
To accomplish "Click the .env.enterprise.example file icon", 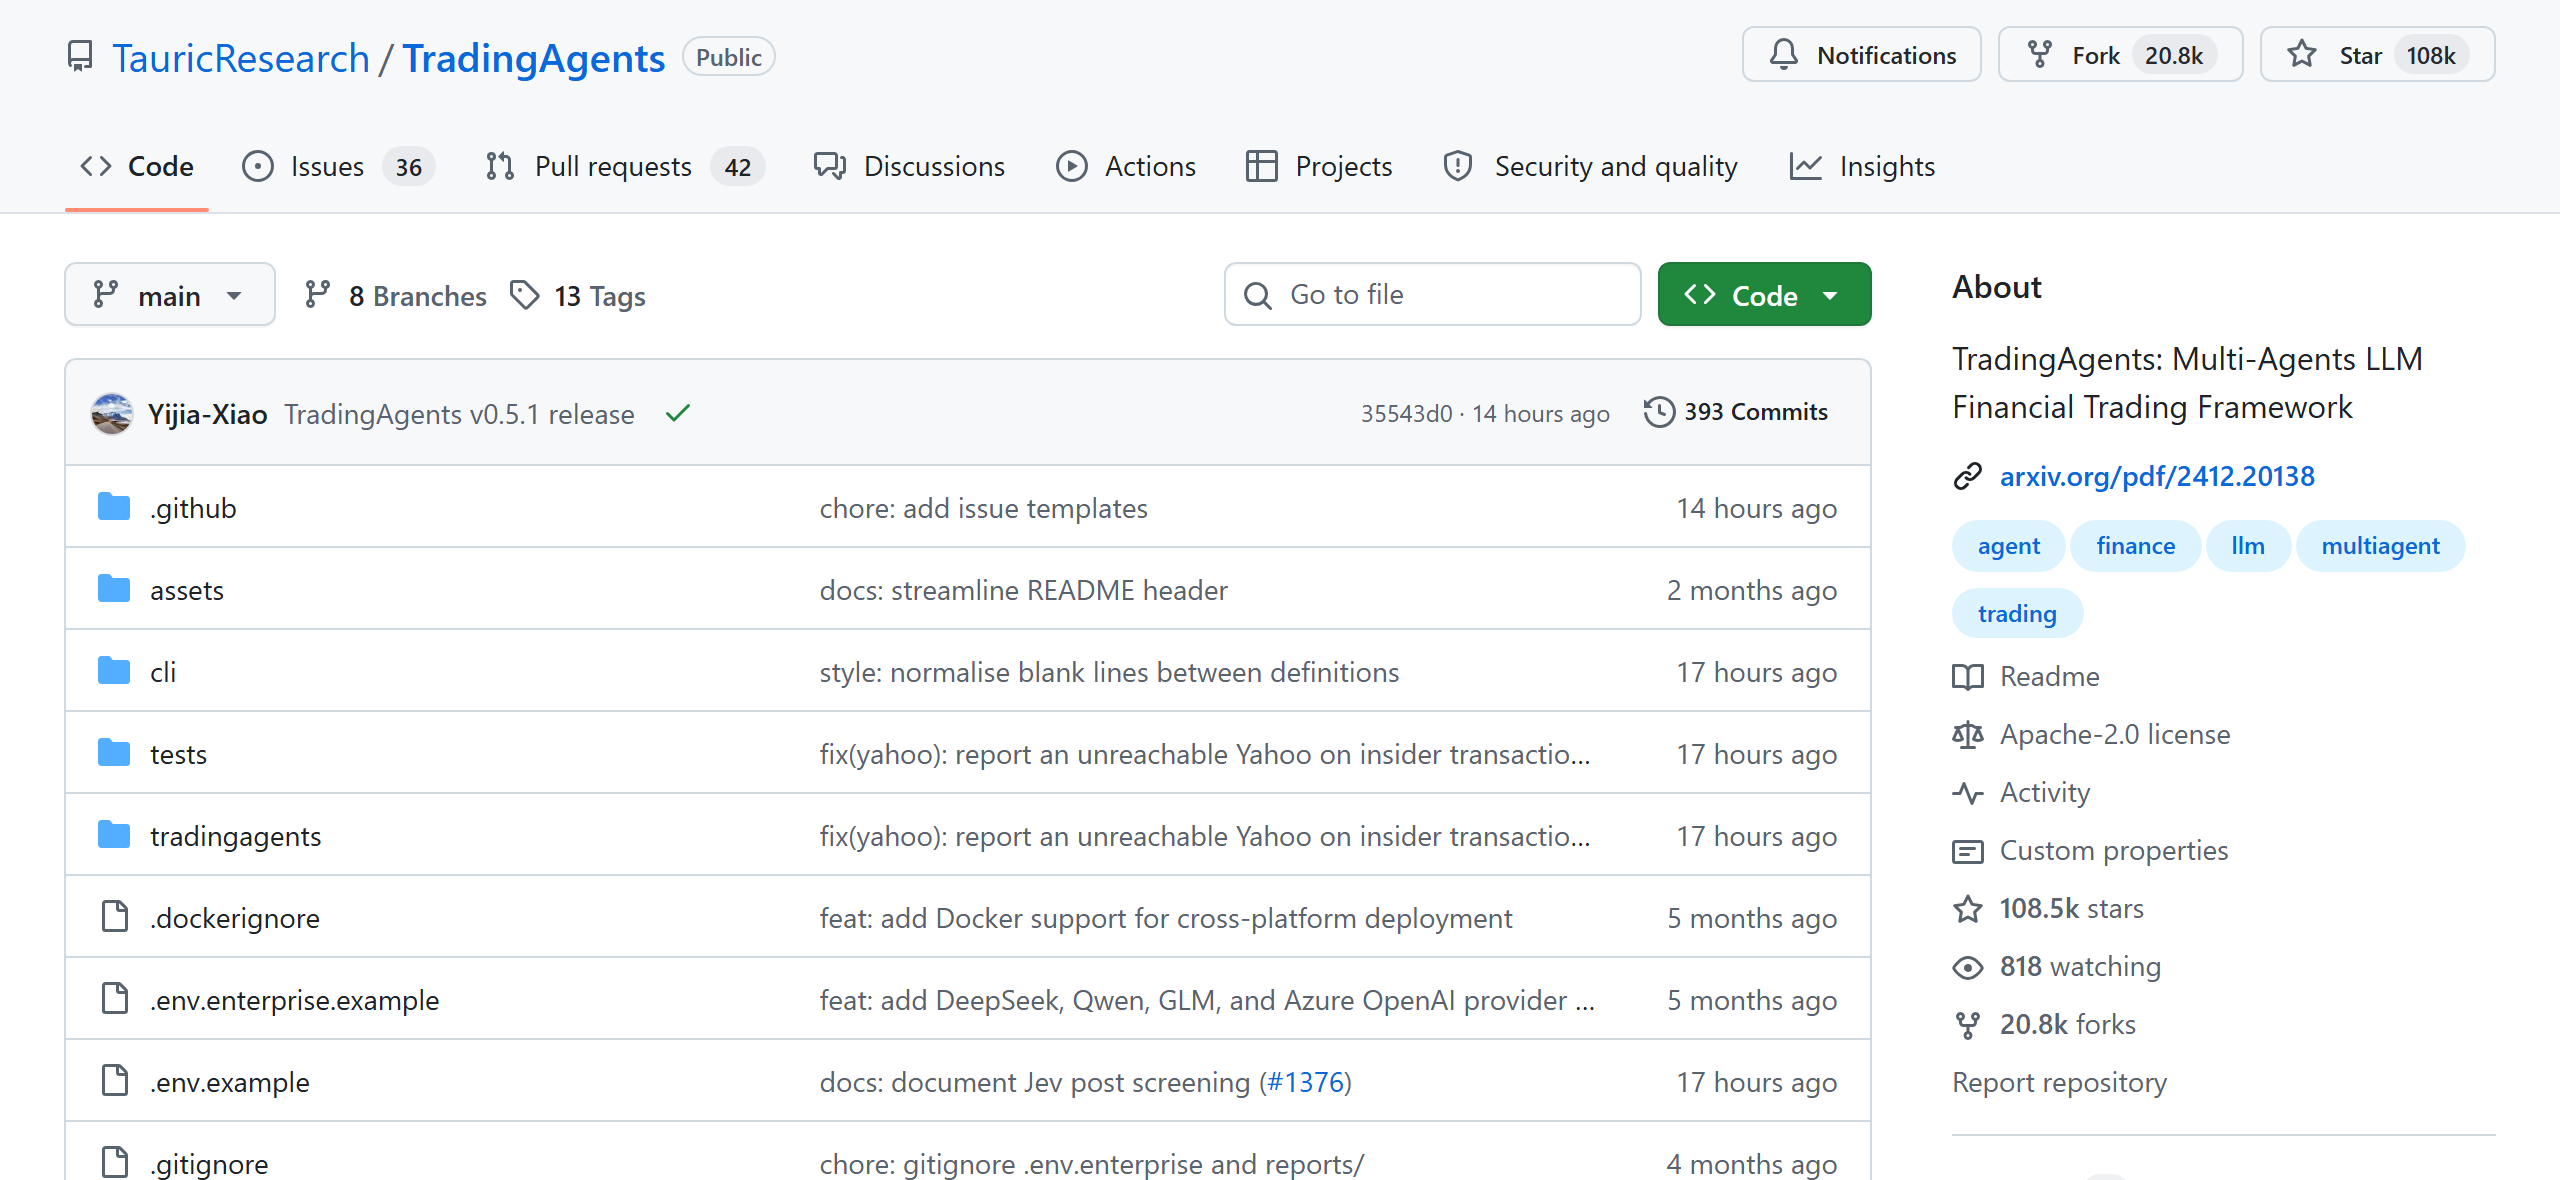I will (x=115, y=999).
